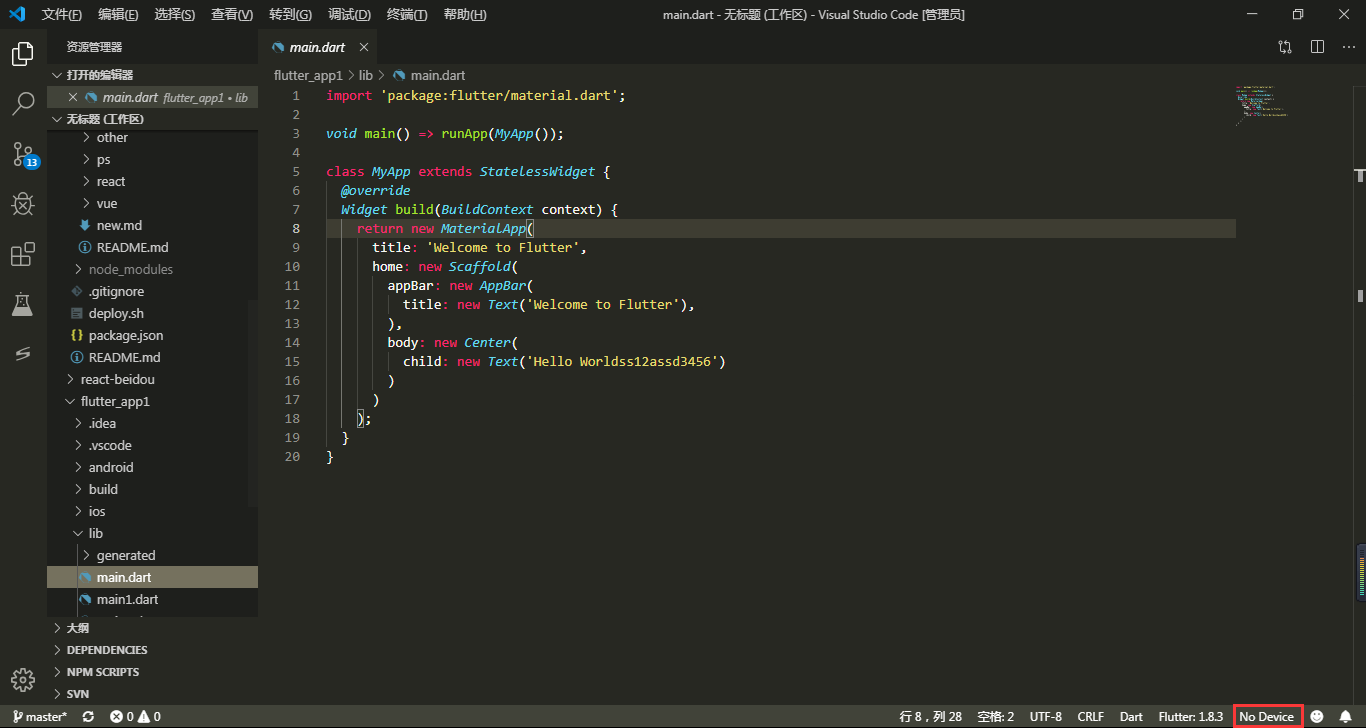The height and width of the screenshot is (728, 1366).
Task: Click No Device in status bar
Action: (x=1266, y=716)
